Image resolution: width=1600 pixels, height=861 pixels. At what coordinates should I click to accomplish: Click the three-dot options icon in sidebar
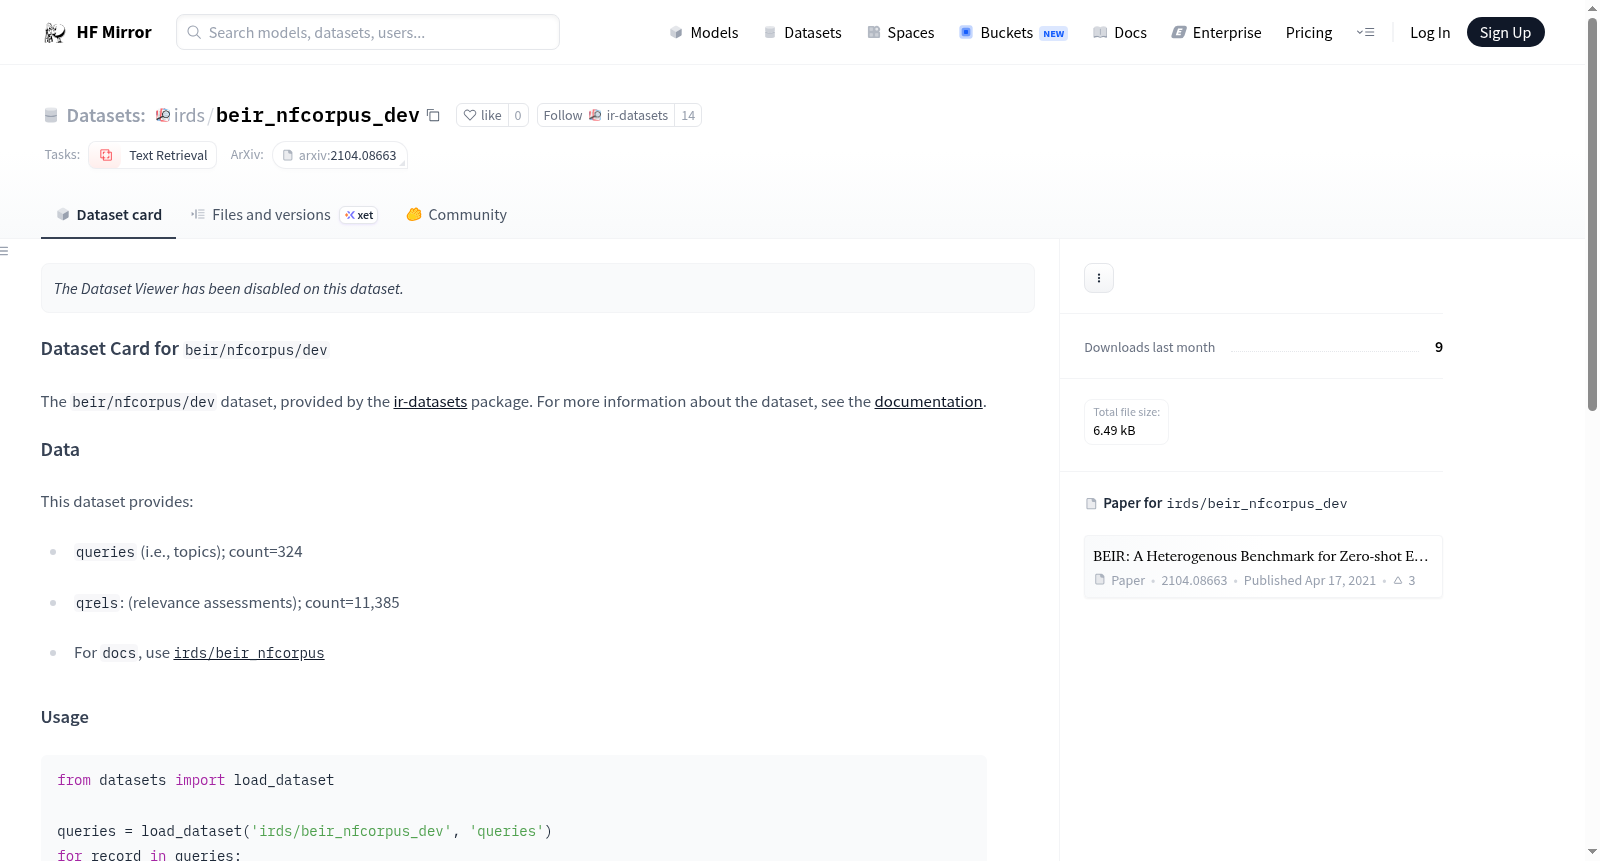pyautogui.click(x=1099, y=278)
